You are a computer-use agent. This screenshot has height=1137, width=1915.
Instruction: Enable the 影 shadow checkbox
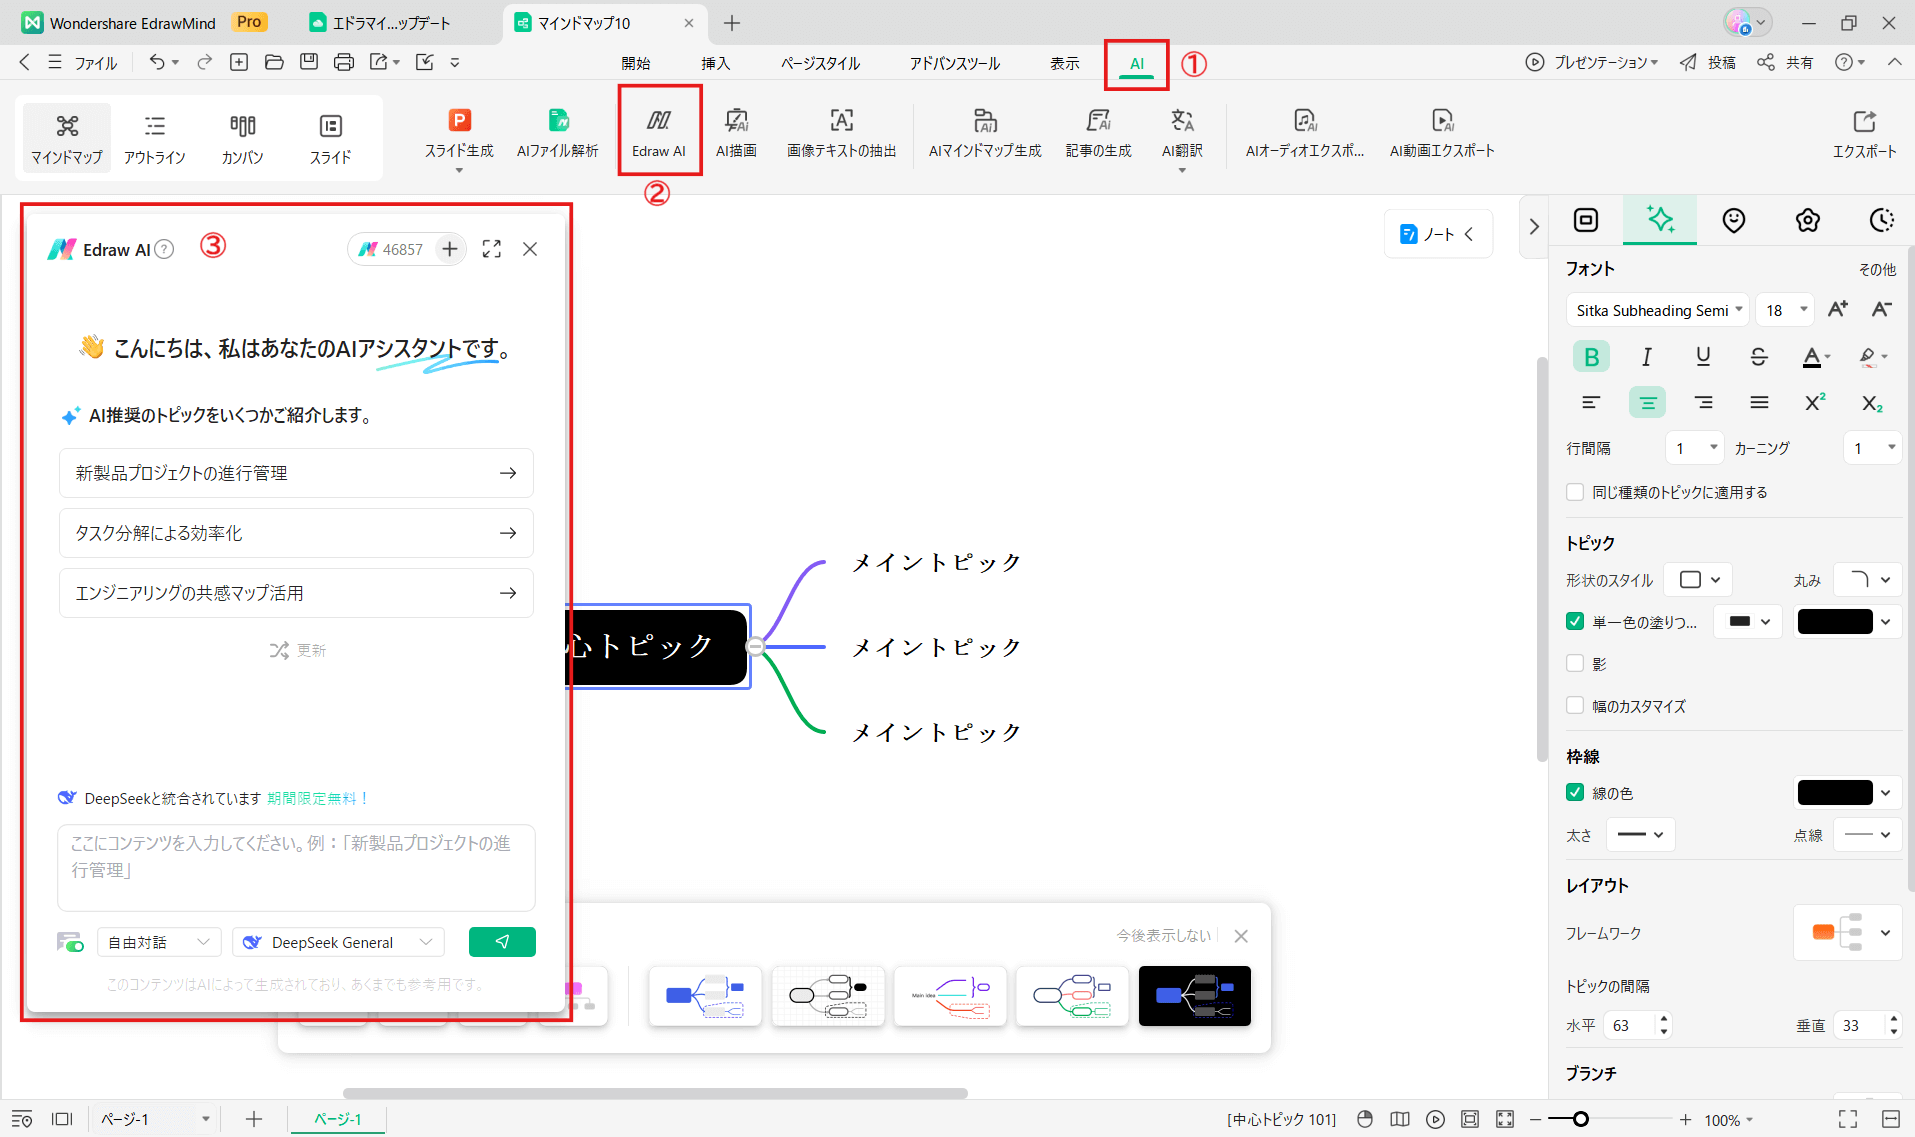tap(1575, 663)
